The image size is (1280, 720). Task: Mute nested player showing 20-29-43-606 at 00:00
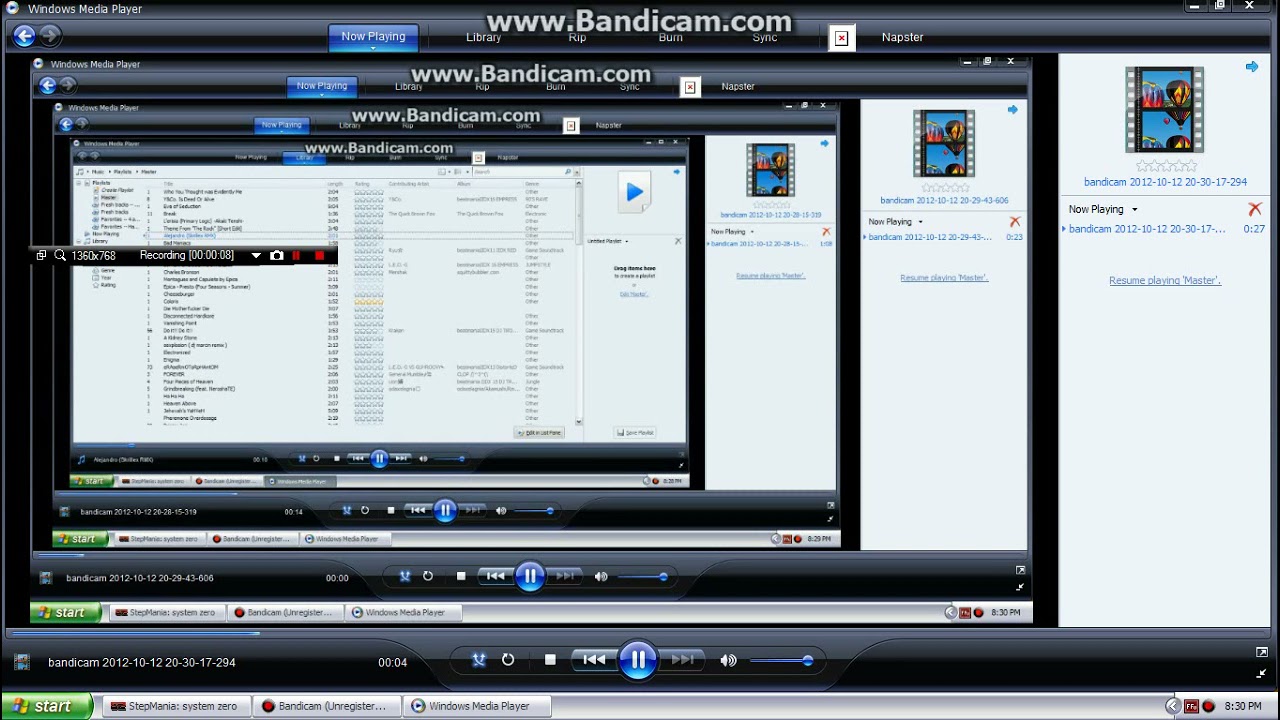pyautogui.click(x=601, y=576)
